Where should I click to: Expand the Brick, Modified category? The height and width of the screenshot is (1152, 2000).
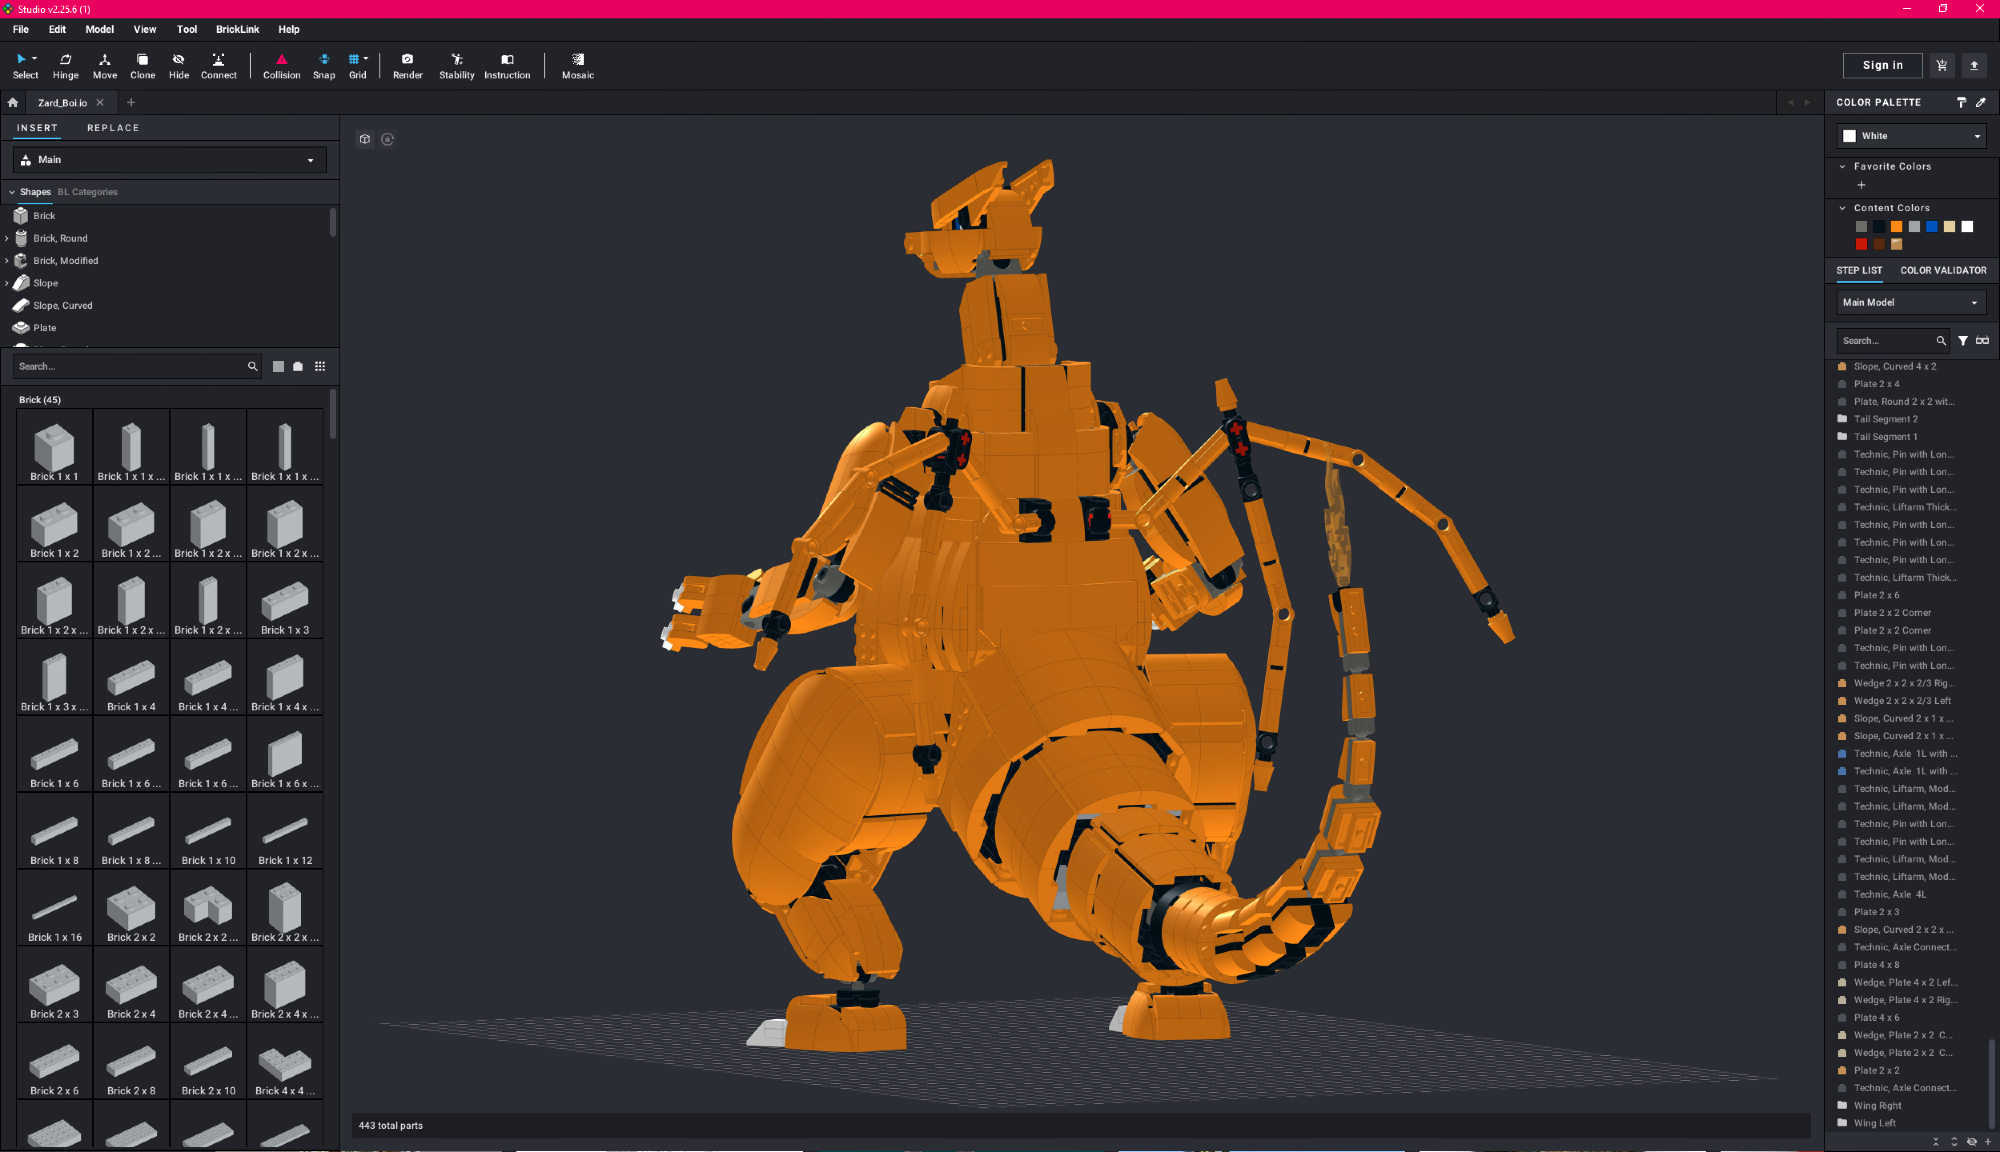(7, 261)
